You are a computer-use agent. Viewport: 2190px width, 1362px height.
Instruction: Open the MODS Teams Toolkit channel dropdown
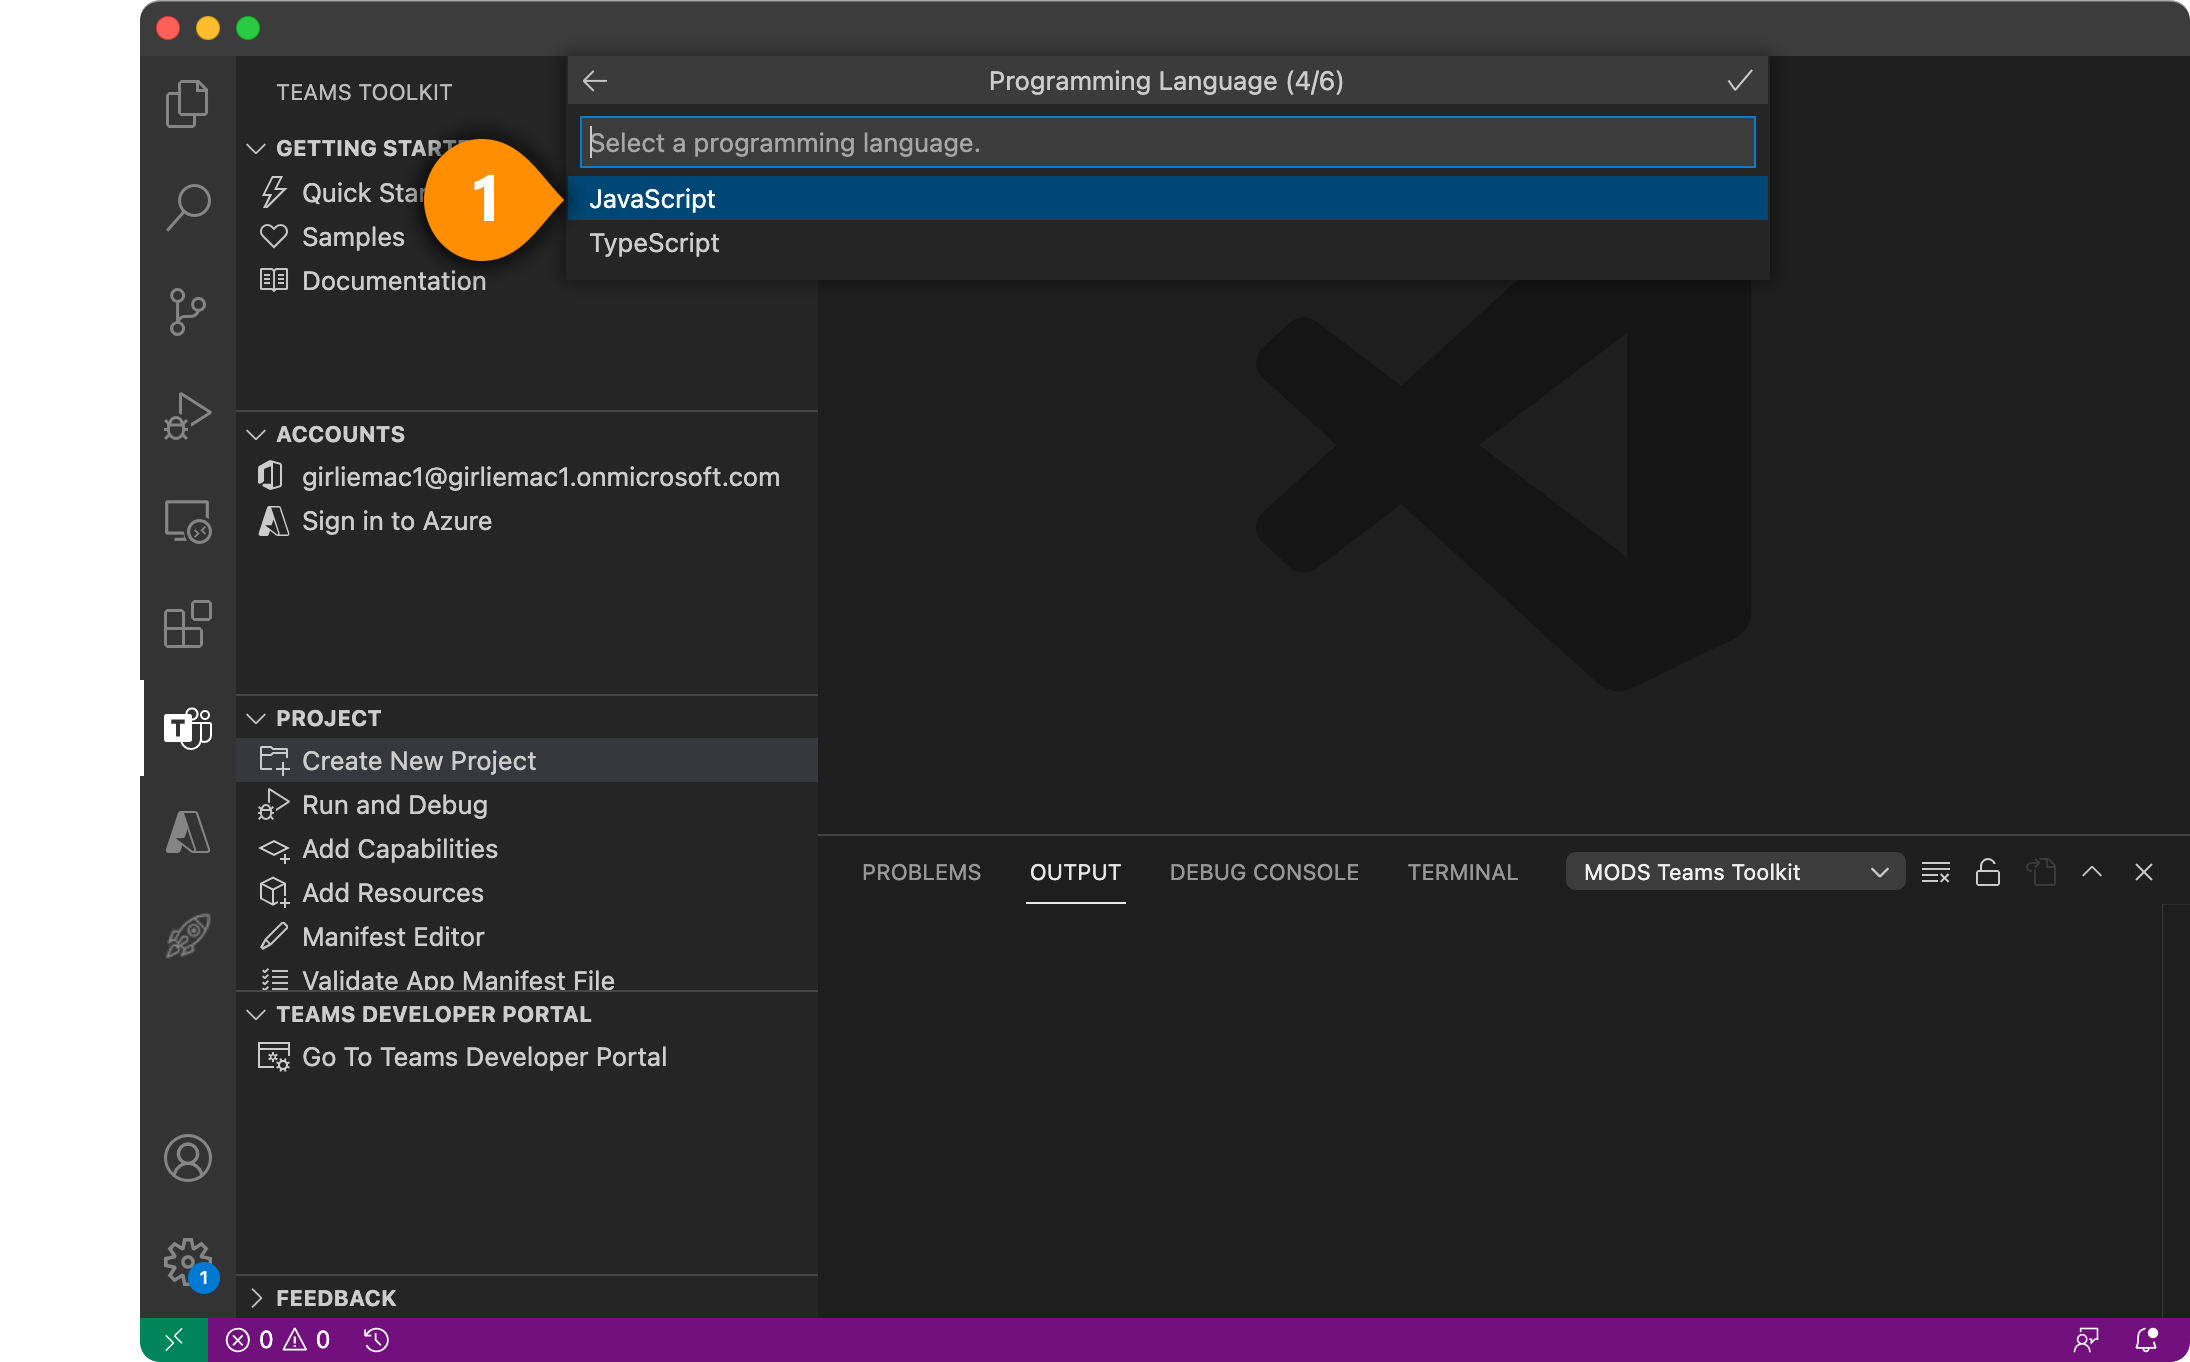pyautogui.click(x=1735, y=871)
